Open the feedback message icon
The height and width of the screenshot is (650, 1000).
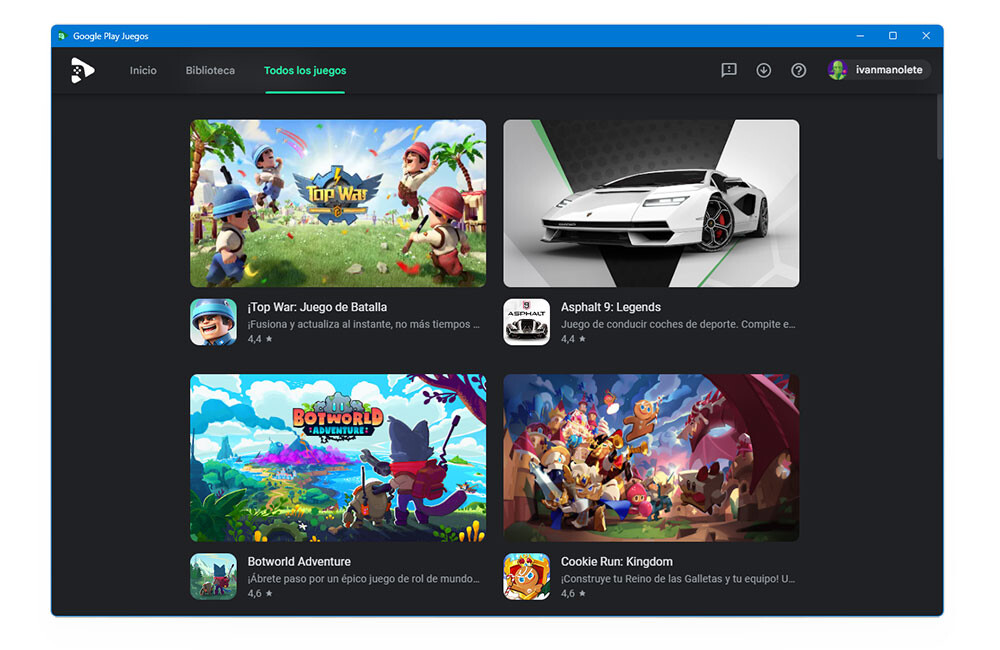(x=728, y=70)
